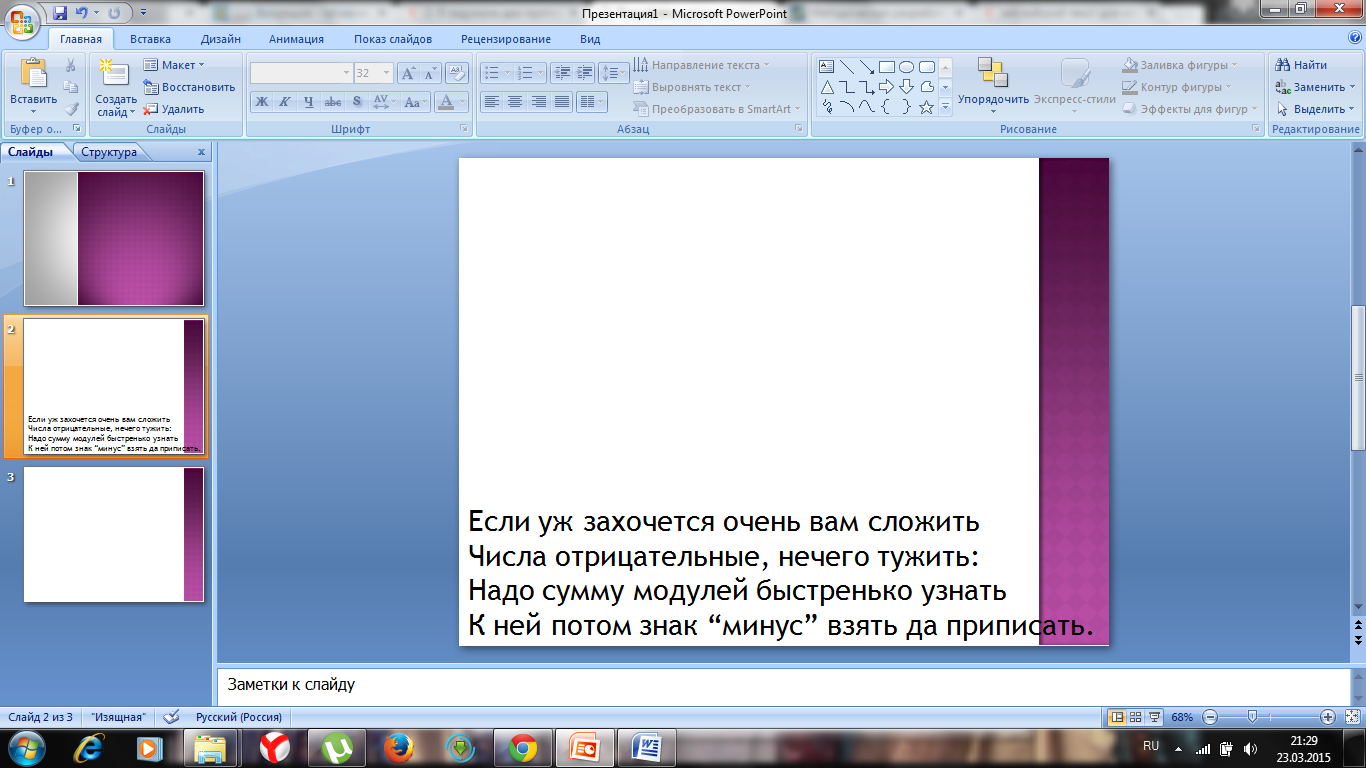Select the Isosceles Triangle shape
1366x768 pixels.
pos(827,87)
